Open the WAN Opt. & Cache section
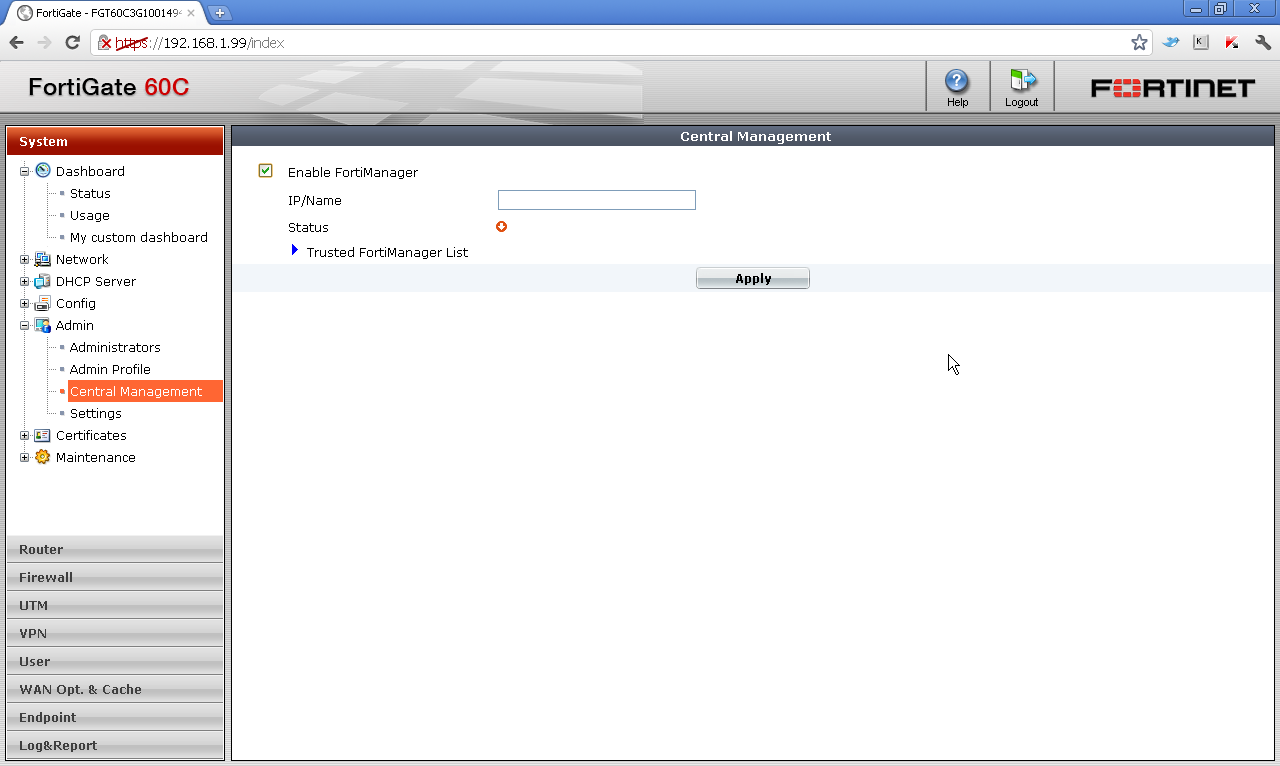Screen dimensions: 1280x766 pos(115,689)
